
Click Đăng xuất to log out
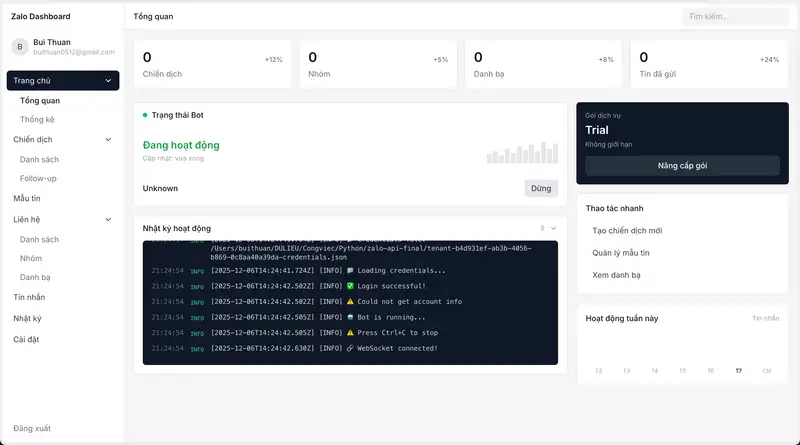(32, 429)
